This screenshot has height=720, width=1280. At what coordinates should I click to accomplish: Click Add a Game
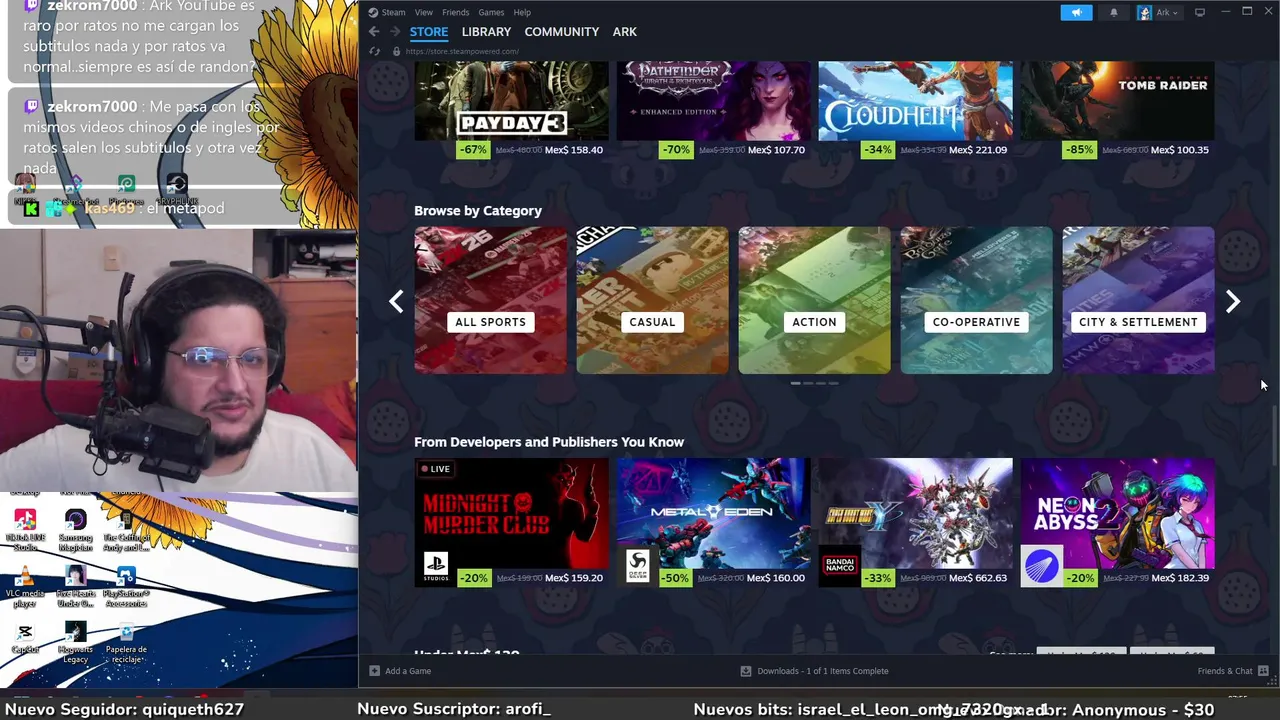(400, 671)
